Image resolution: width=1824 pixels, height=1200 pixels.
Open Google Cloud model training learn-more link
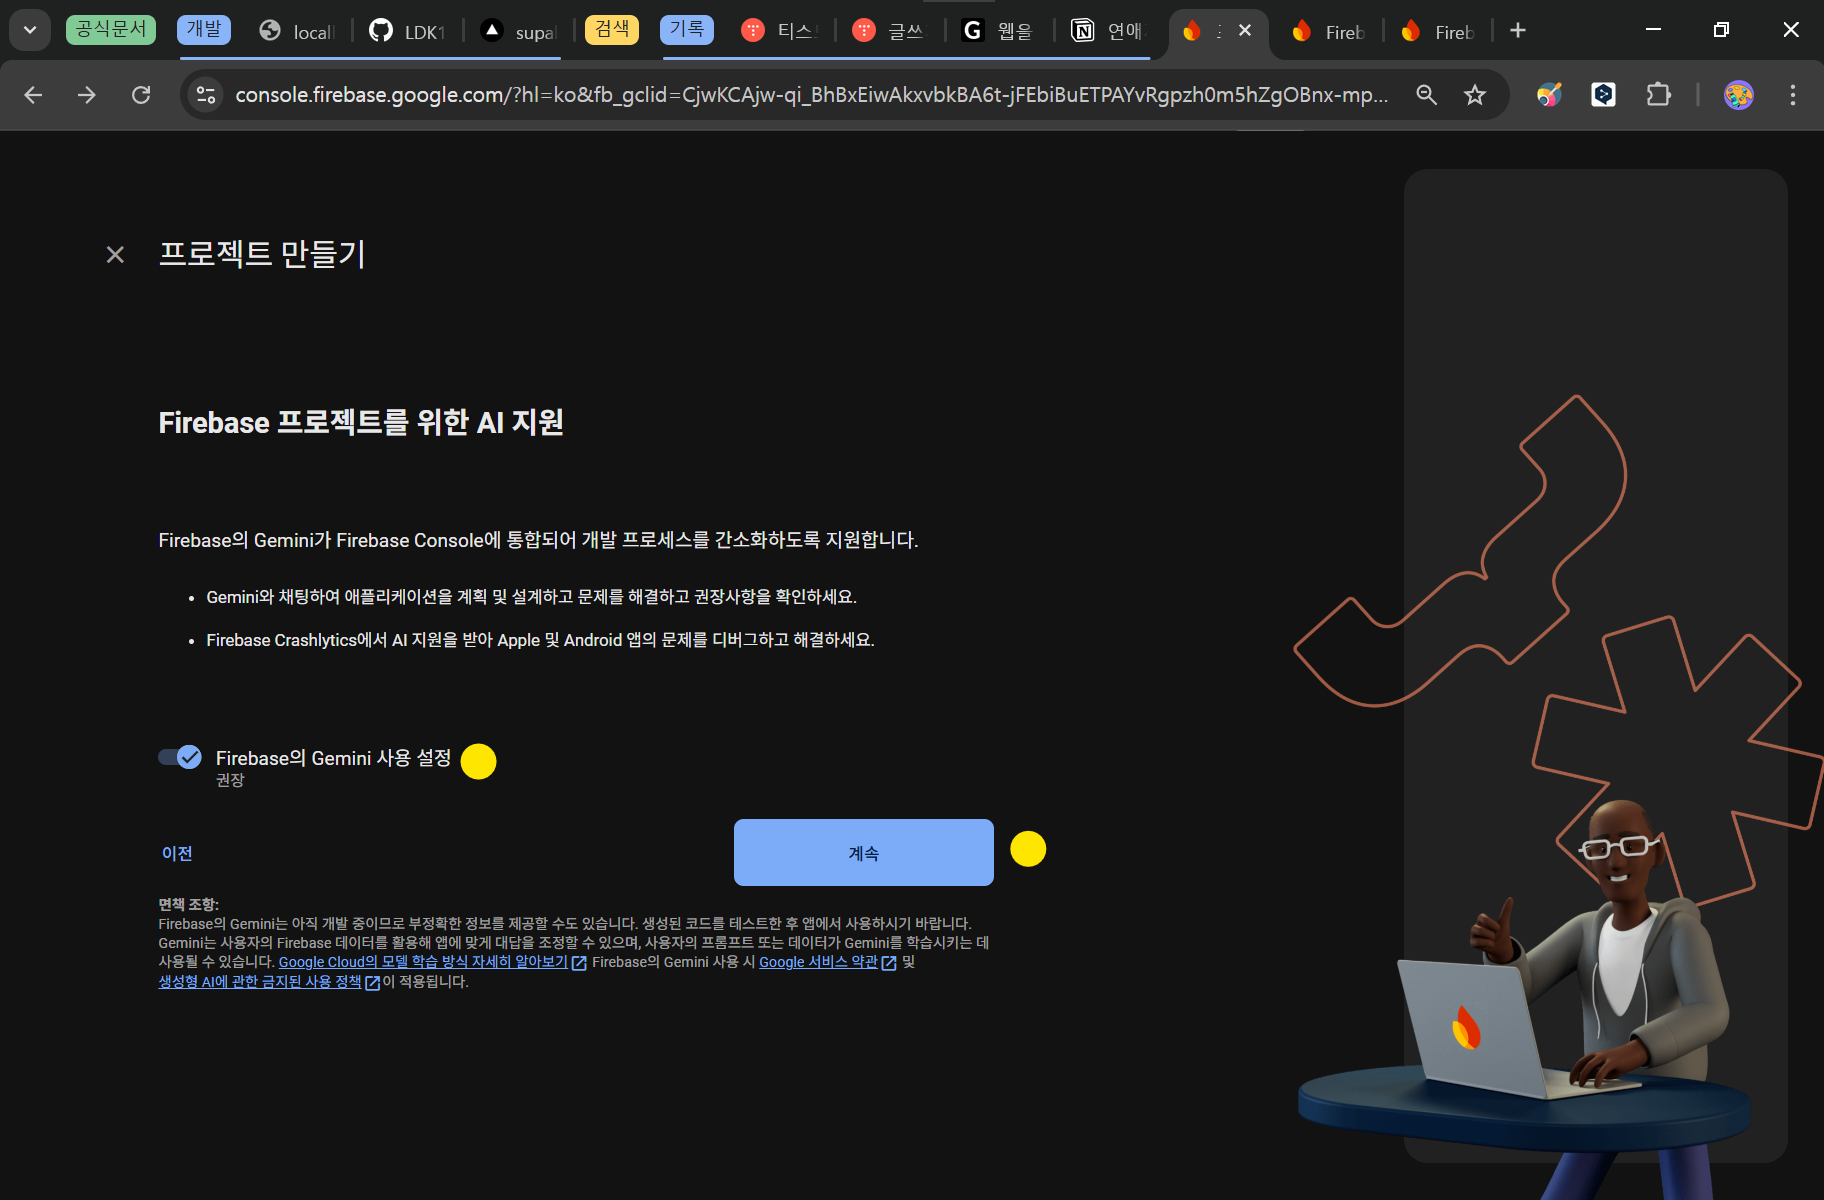pyautogui.click(x=423, y=962)
